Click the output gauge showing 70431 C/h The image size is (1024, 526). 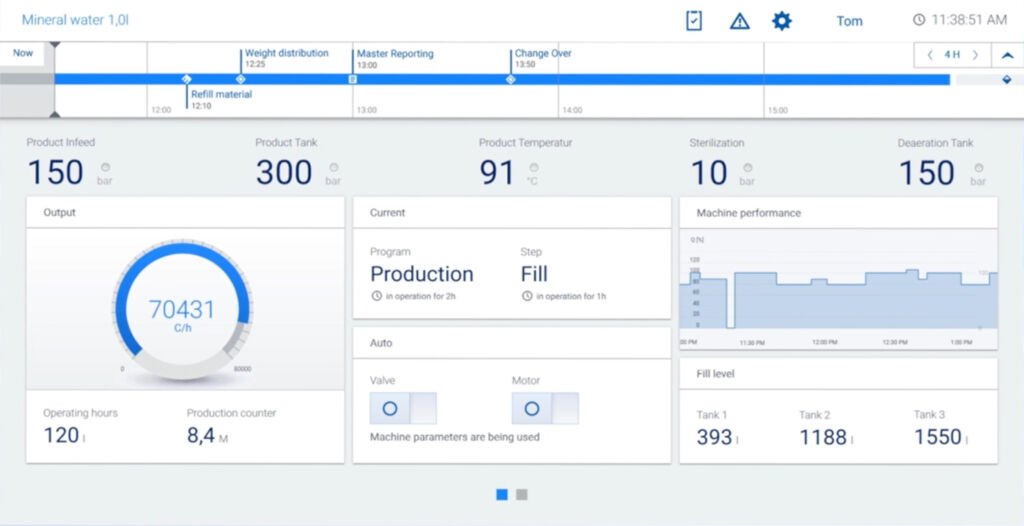click(182, 310)
